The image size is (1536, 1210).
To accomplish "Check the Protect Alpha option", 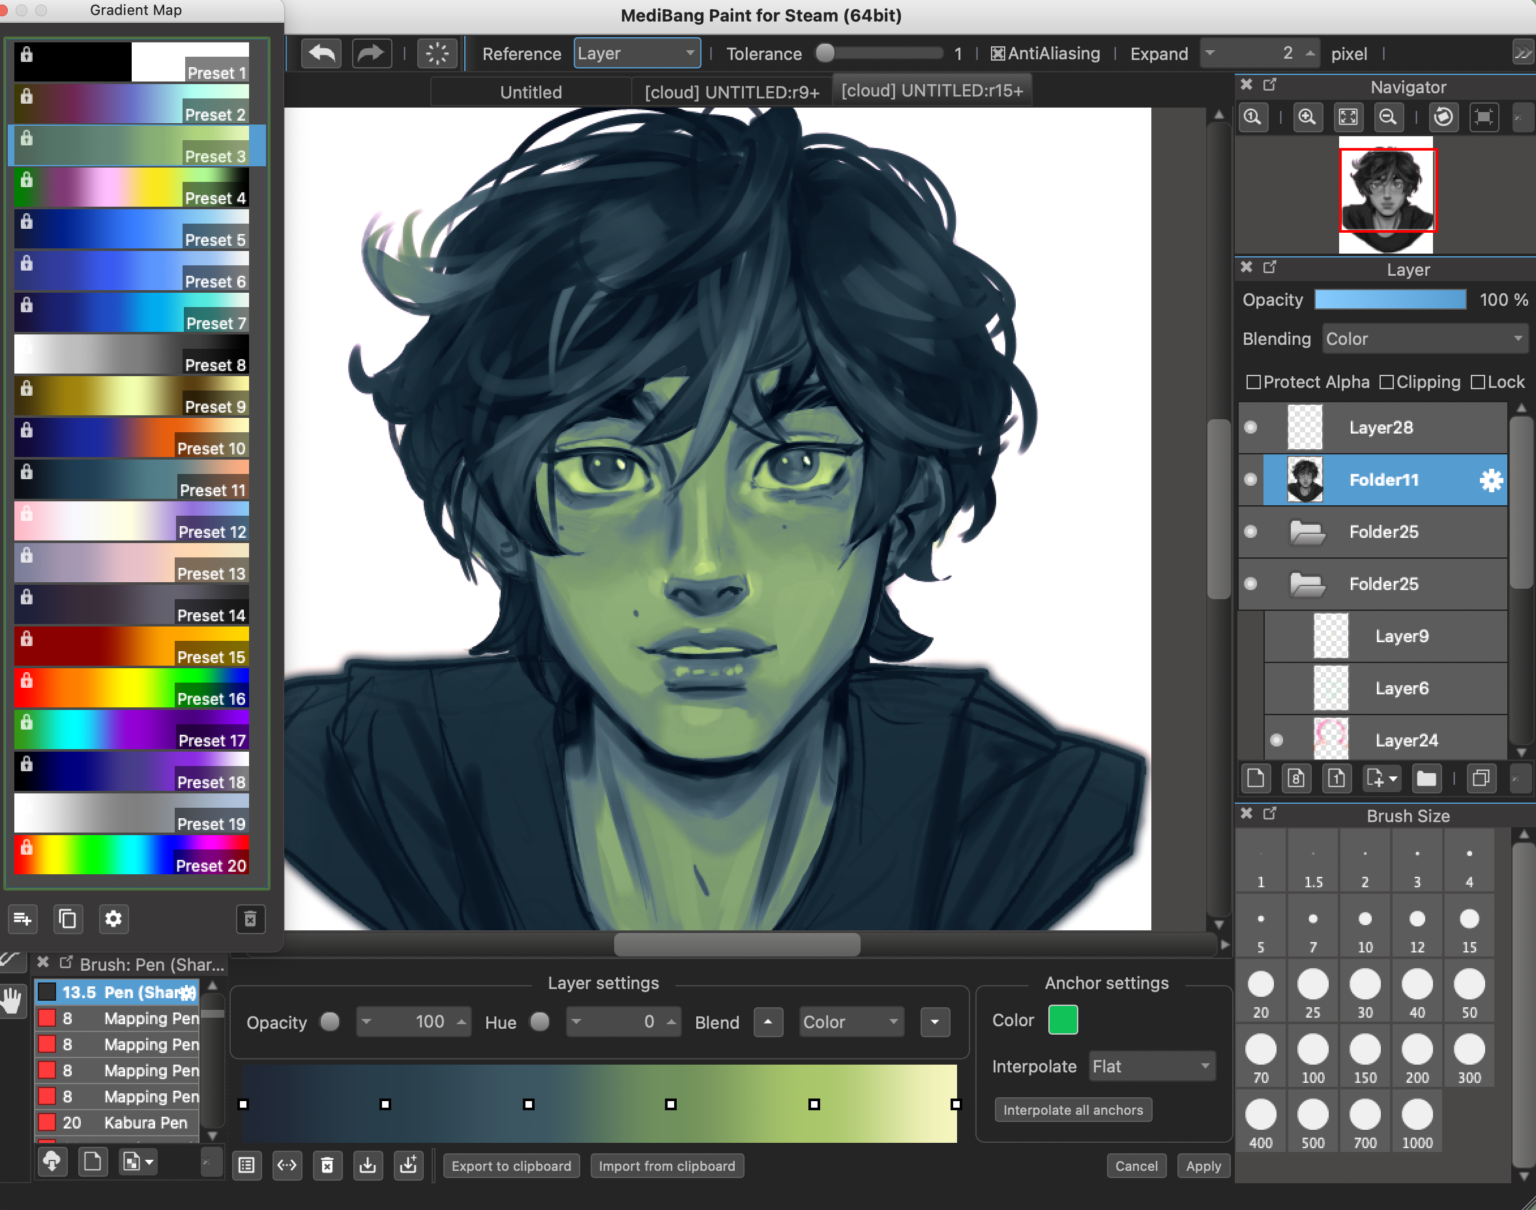I will [1253, 382].
